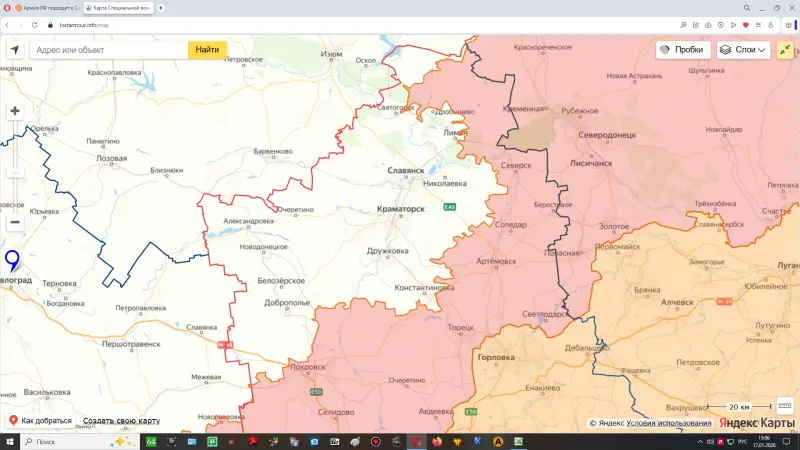Image resolution: width=800 pixels, height=450 pixels.
Task: Focus the Адрес или объект search field
Action: [108, 49]
